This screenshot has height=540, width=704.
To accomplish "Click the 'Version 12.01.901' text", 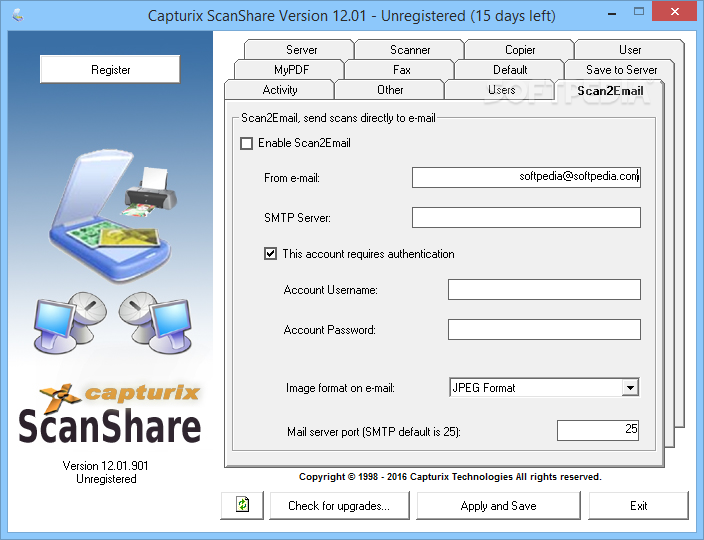I will click(106, 466).
